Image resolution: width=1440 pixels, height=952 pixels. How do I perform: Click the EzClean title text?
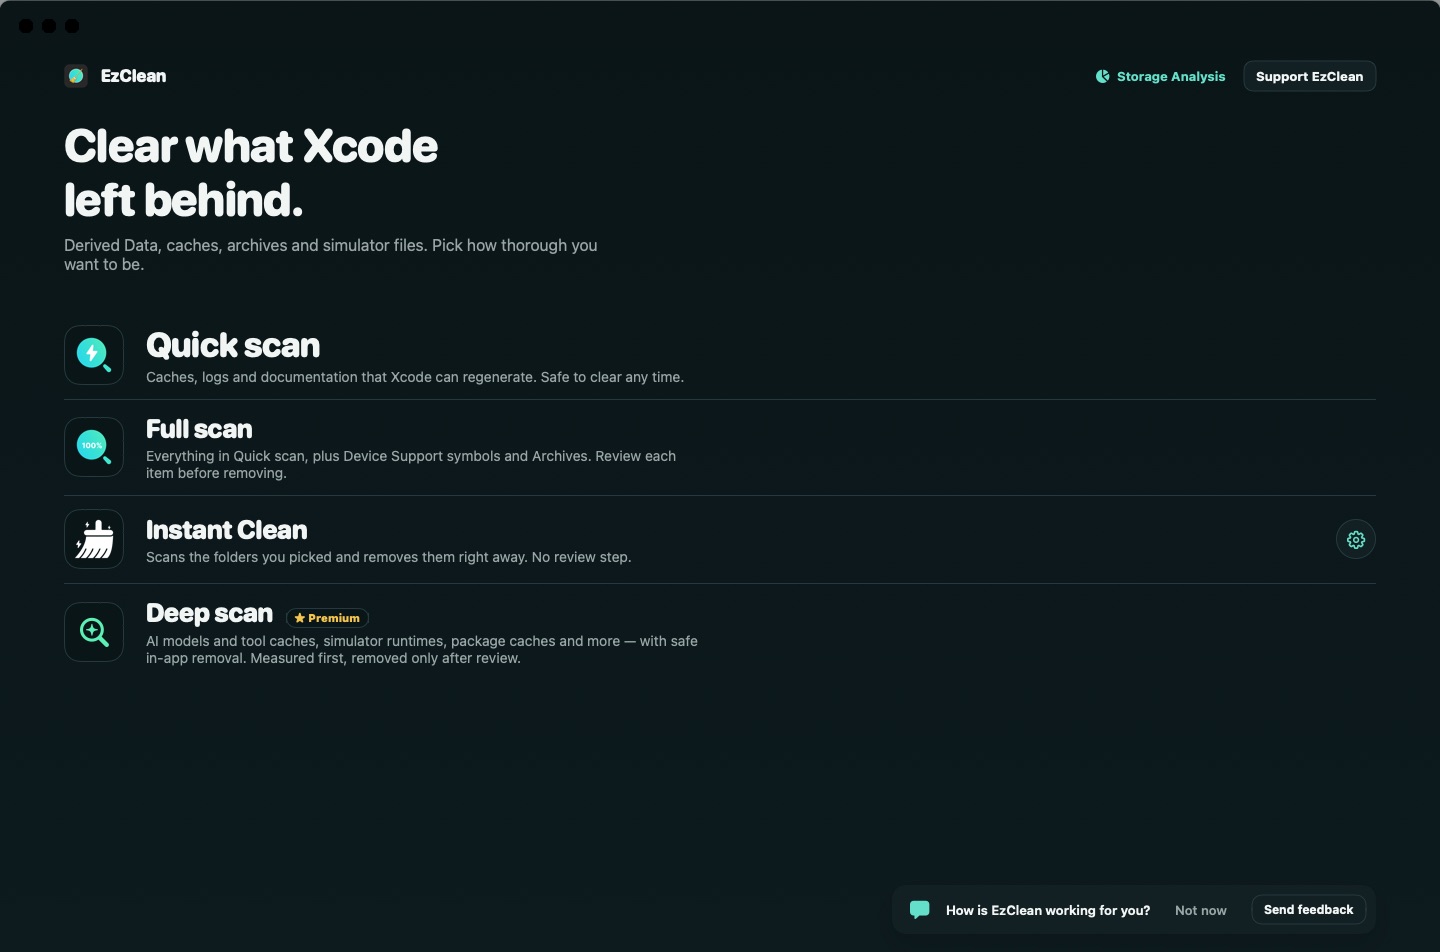tap(134, 76)
